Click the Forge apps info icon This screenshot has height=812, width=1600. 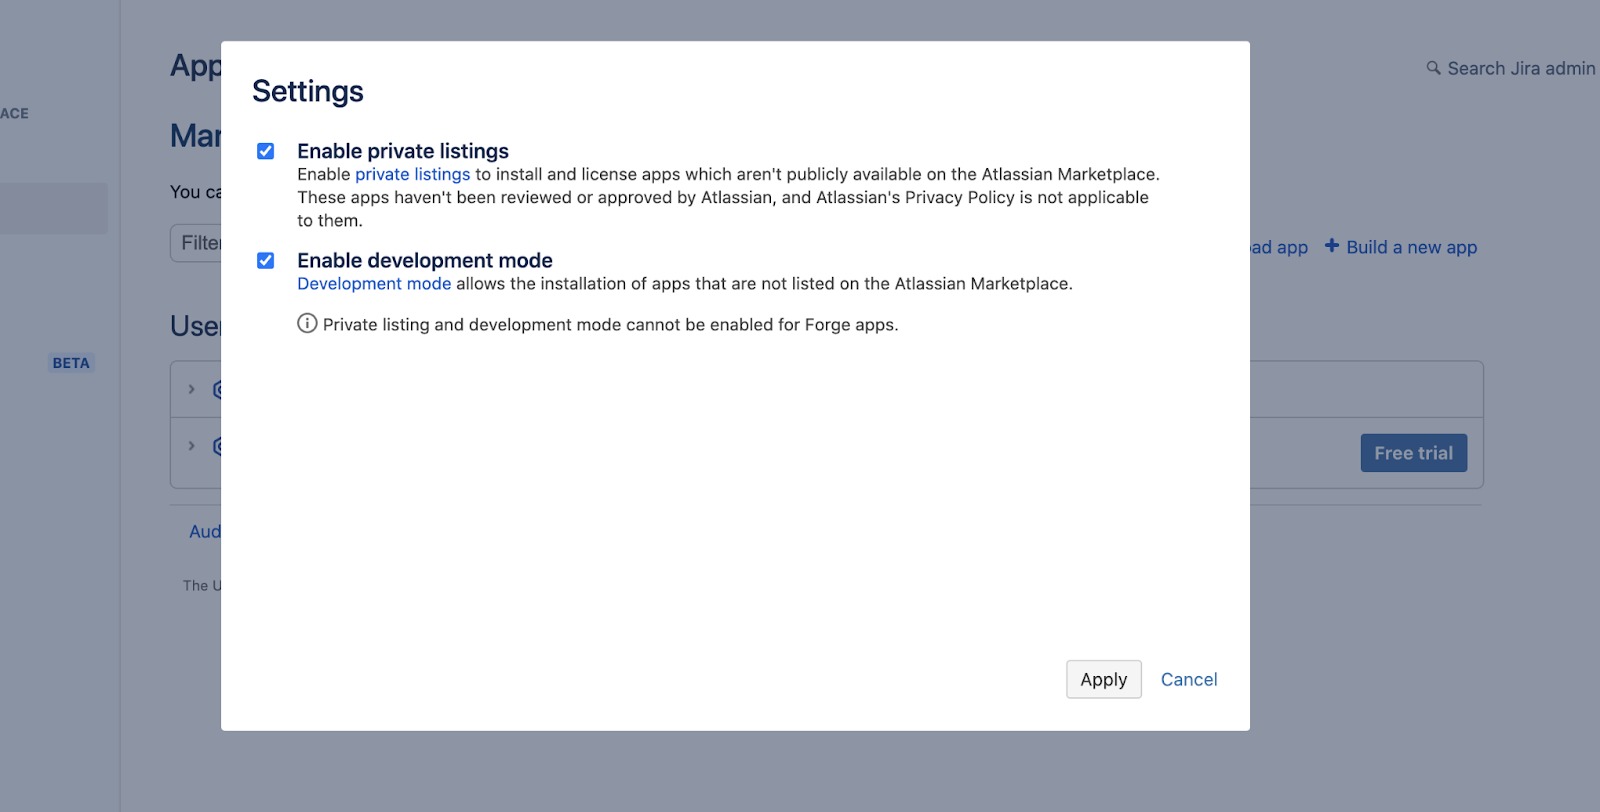point(307,323)
